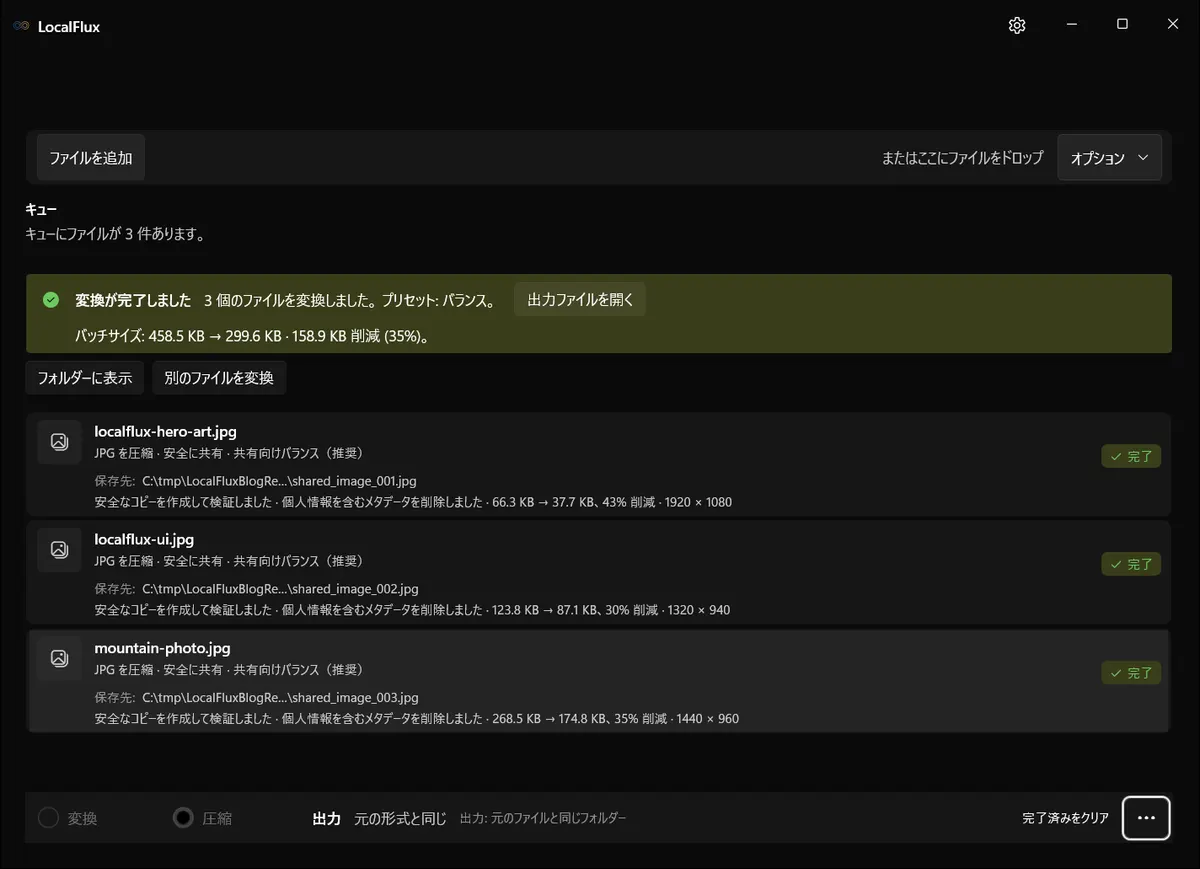Expand the オプション dropdown
Viewport: 1200px width, 869px height.
point(1109,158)
